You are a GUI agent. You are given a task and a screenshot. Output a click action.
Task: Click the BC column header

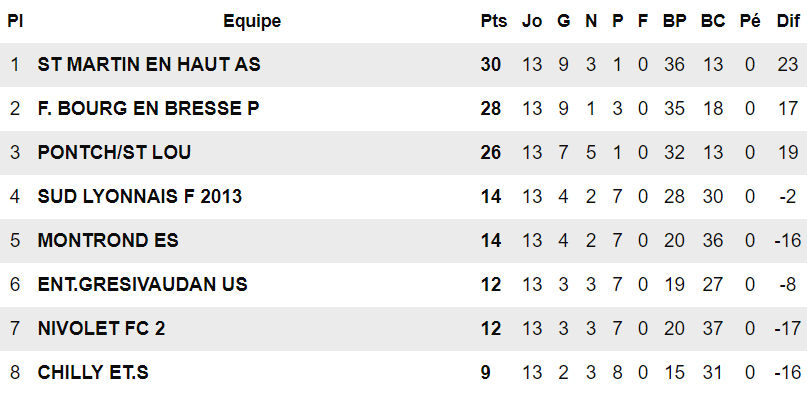(x=713, y=21)
